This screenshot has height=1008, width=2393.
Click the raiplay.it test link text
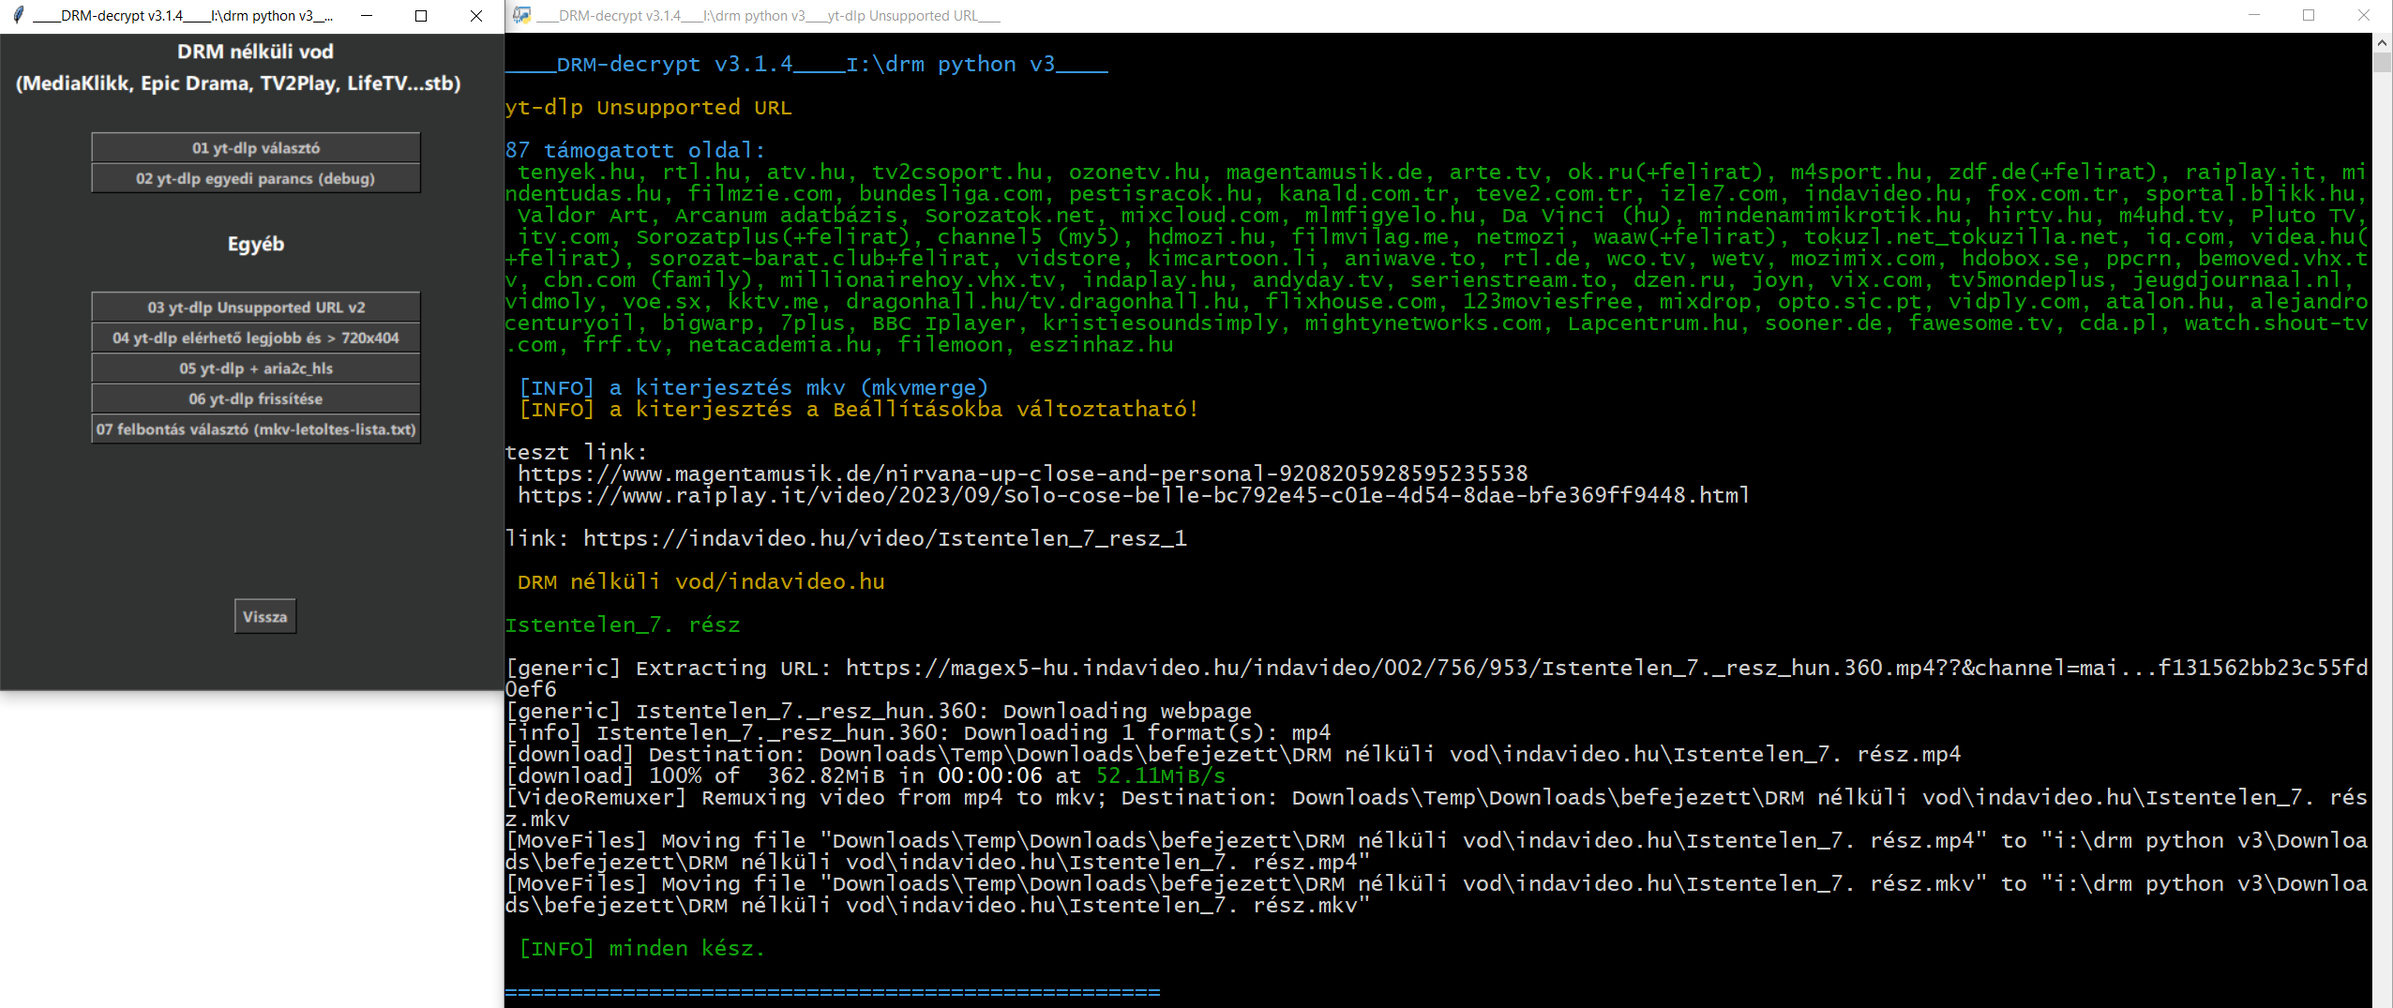pos(1134,496)
